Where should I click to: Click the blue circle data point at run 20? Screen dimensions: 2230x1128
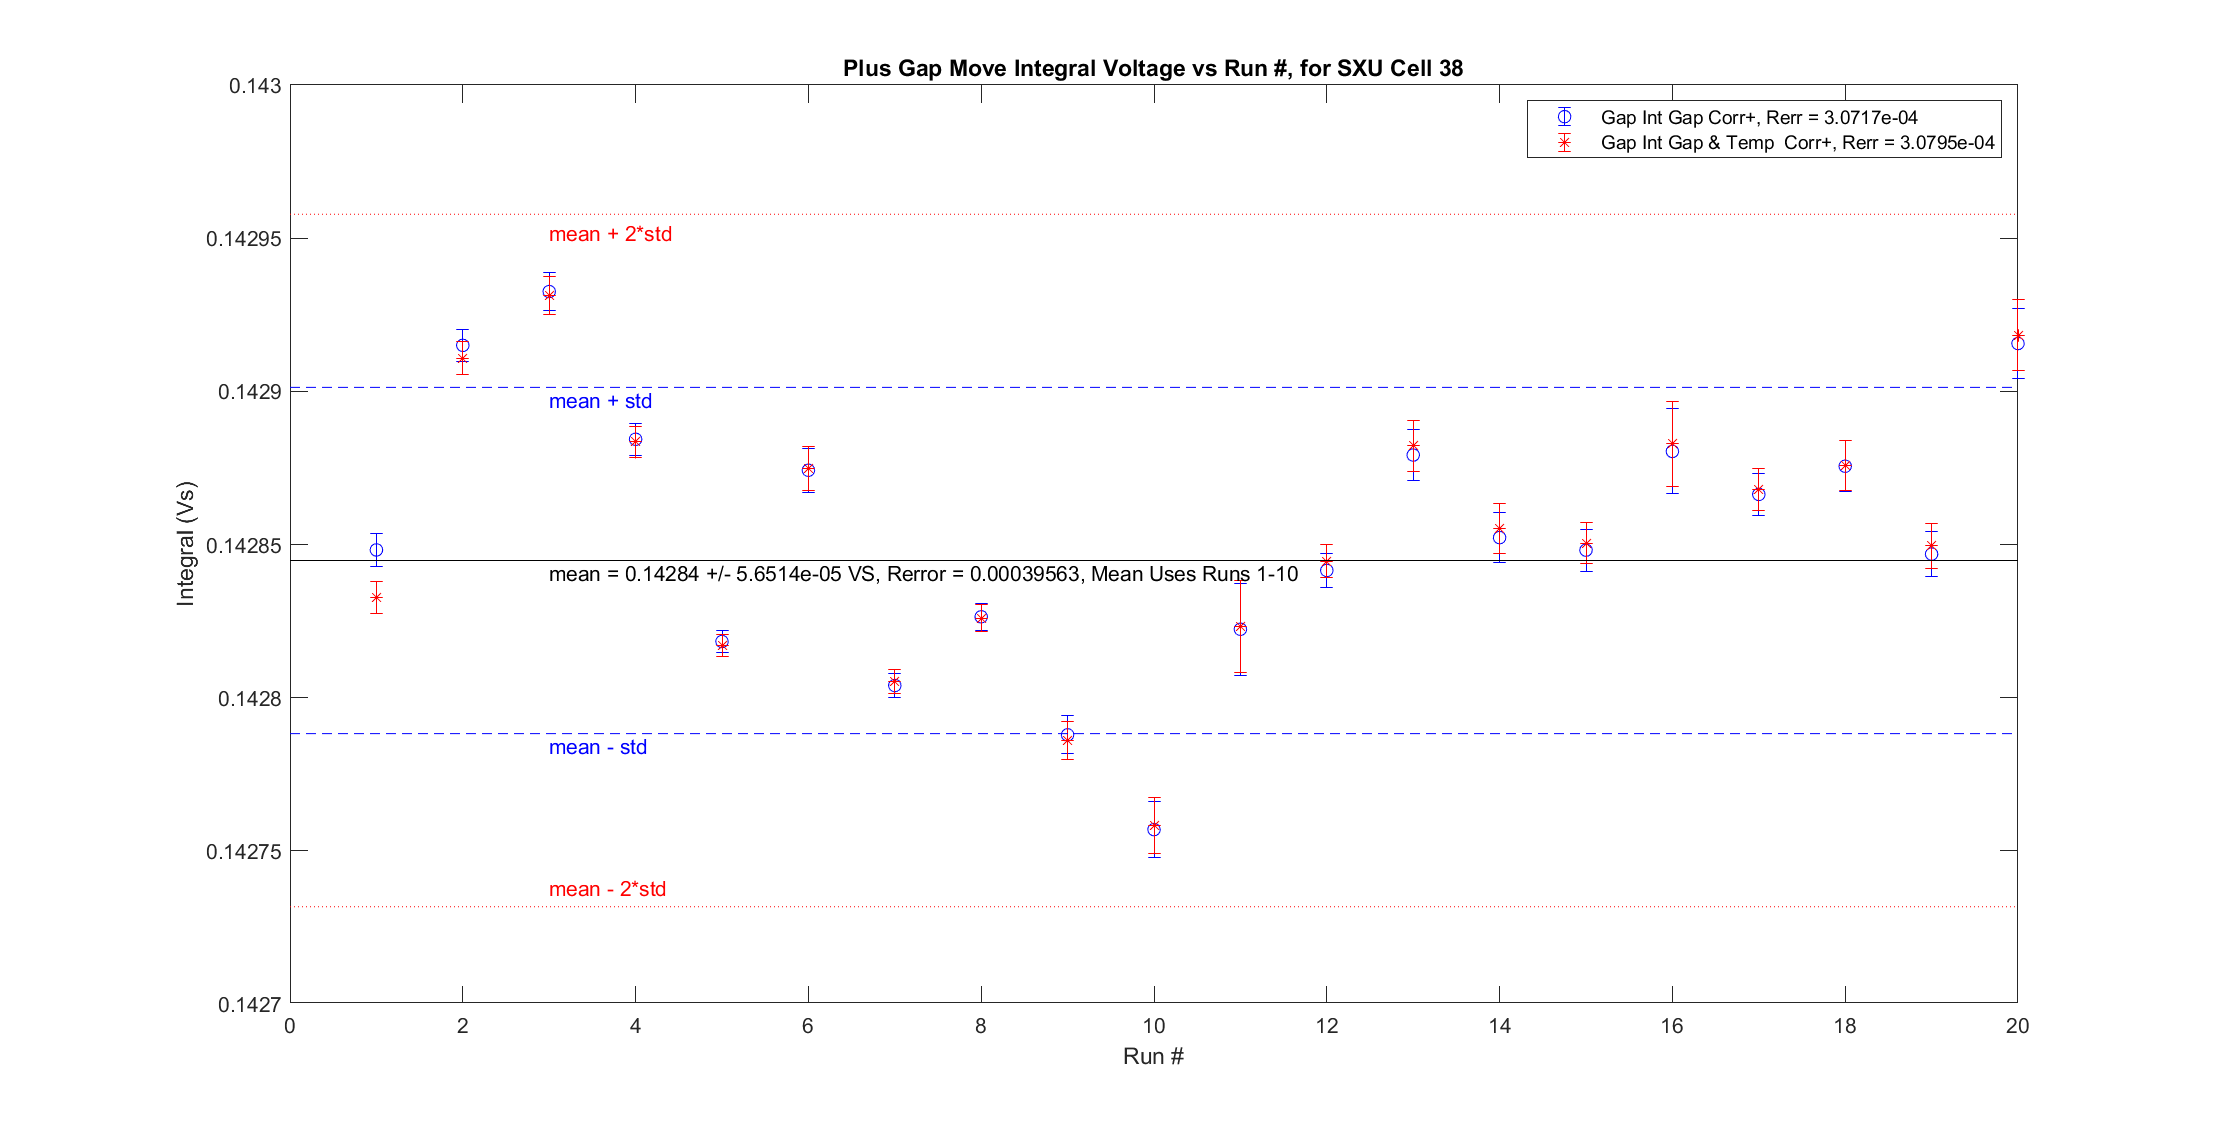(x=2018, y=343)
